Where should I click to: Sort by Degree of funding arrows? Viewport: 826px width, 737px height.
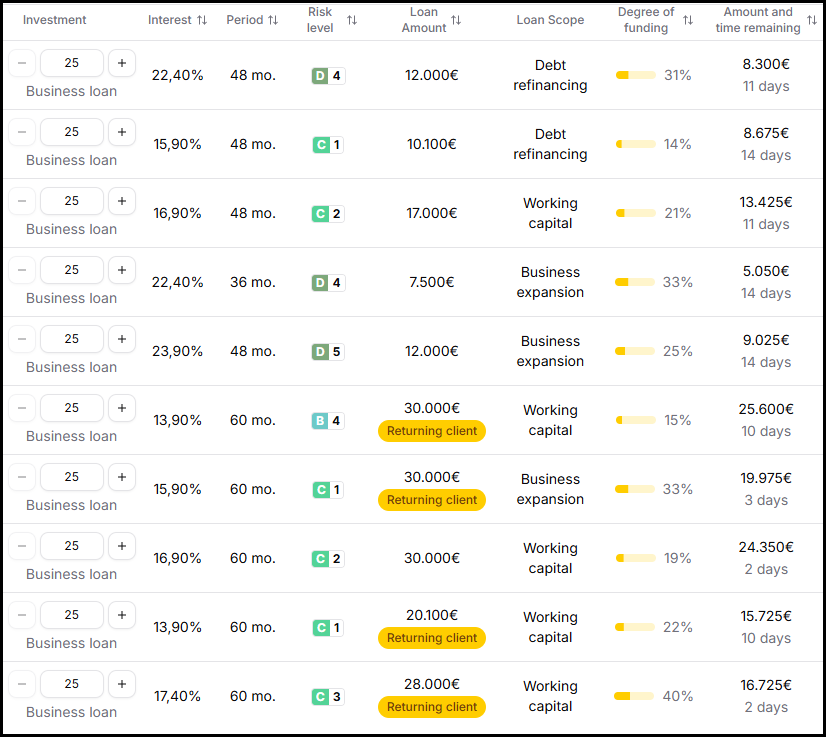tap(688, 20)
